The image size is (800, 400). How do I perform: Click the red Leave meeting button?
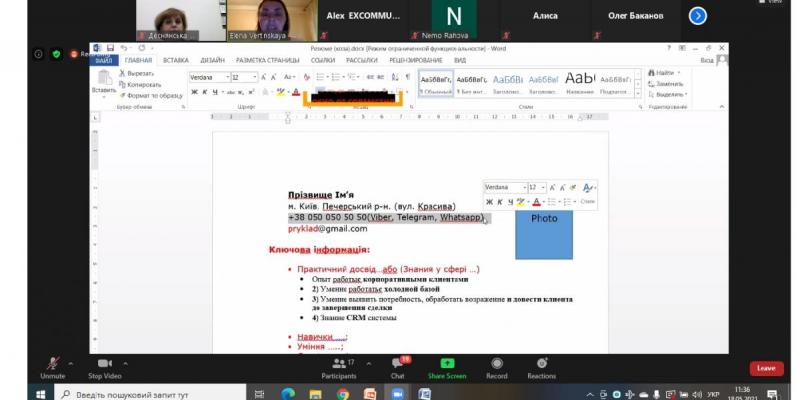(766, 368)
